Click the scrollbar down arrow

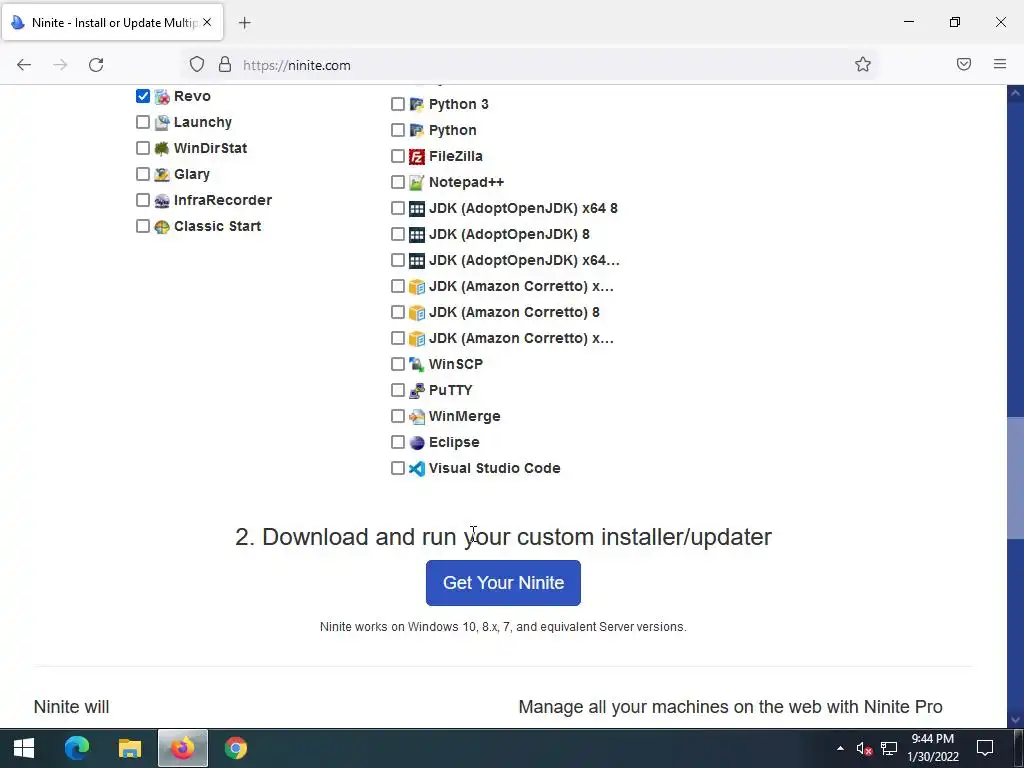tap(1015, 720)
